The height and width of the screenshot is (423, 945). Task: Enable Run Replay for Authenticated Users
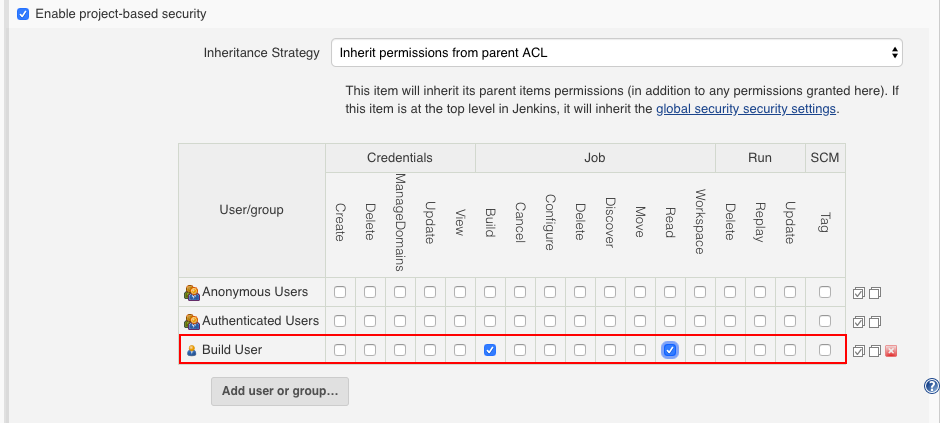coord(760,321)
